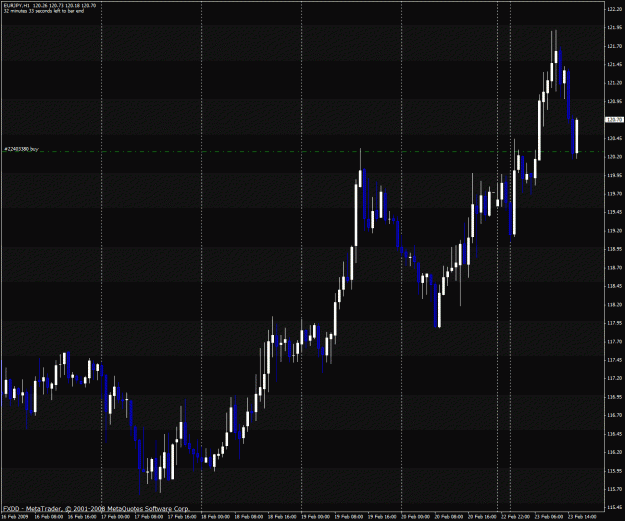Viewport: 625px width, 521px height.
Task: Click the 119.95 price axis label
Action: pyautogui.click(x=614, y=175)
